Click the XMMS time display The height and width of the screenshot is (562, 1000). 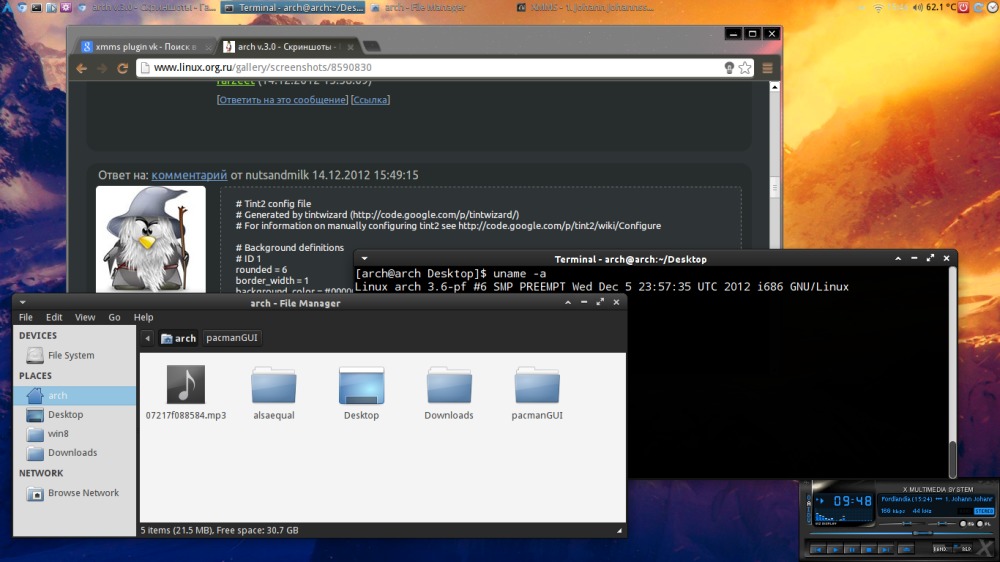point(853,501)
